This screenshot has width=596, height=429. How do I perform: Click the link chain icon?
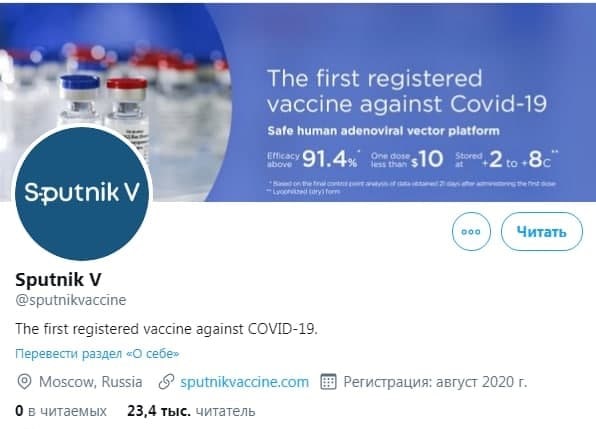pyautogui.click(x=166, y=382)
